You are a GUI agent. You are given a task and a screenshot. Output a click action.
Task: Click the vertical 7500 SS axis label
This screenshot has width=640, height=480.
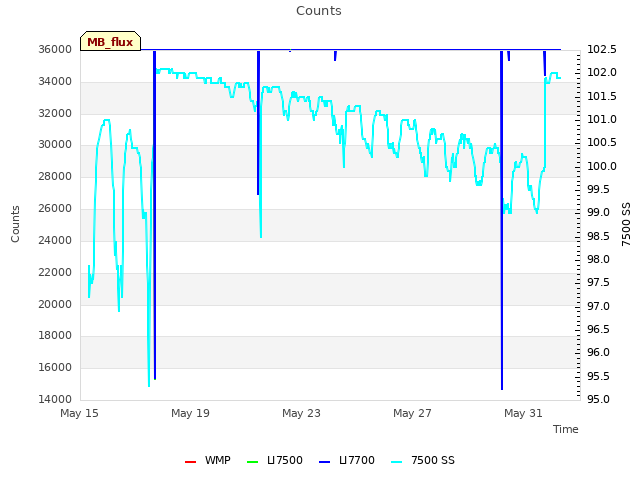point(626,224)
